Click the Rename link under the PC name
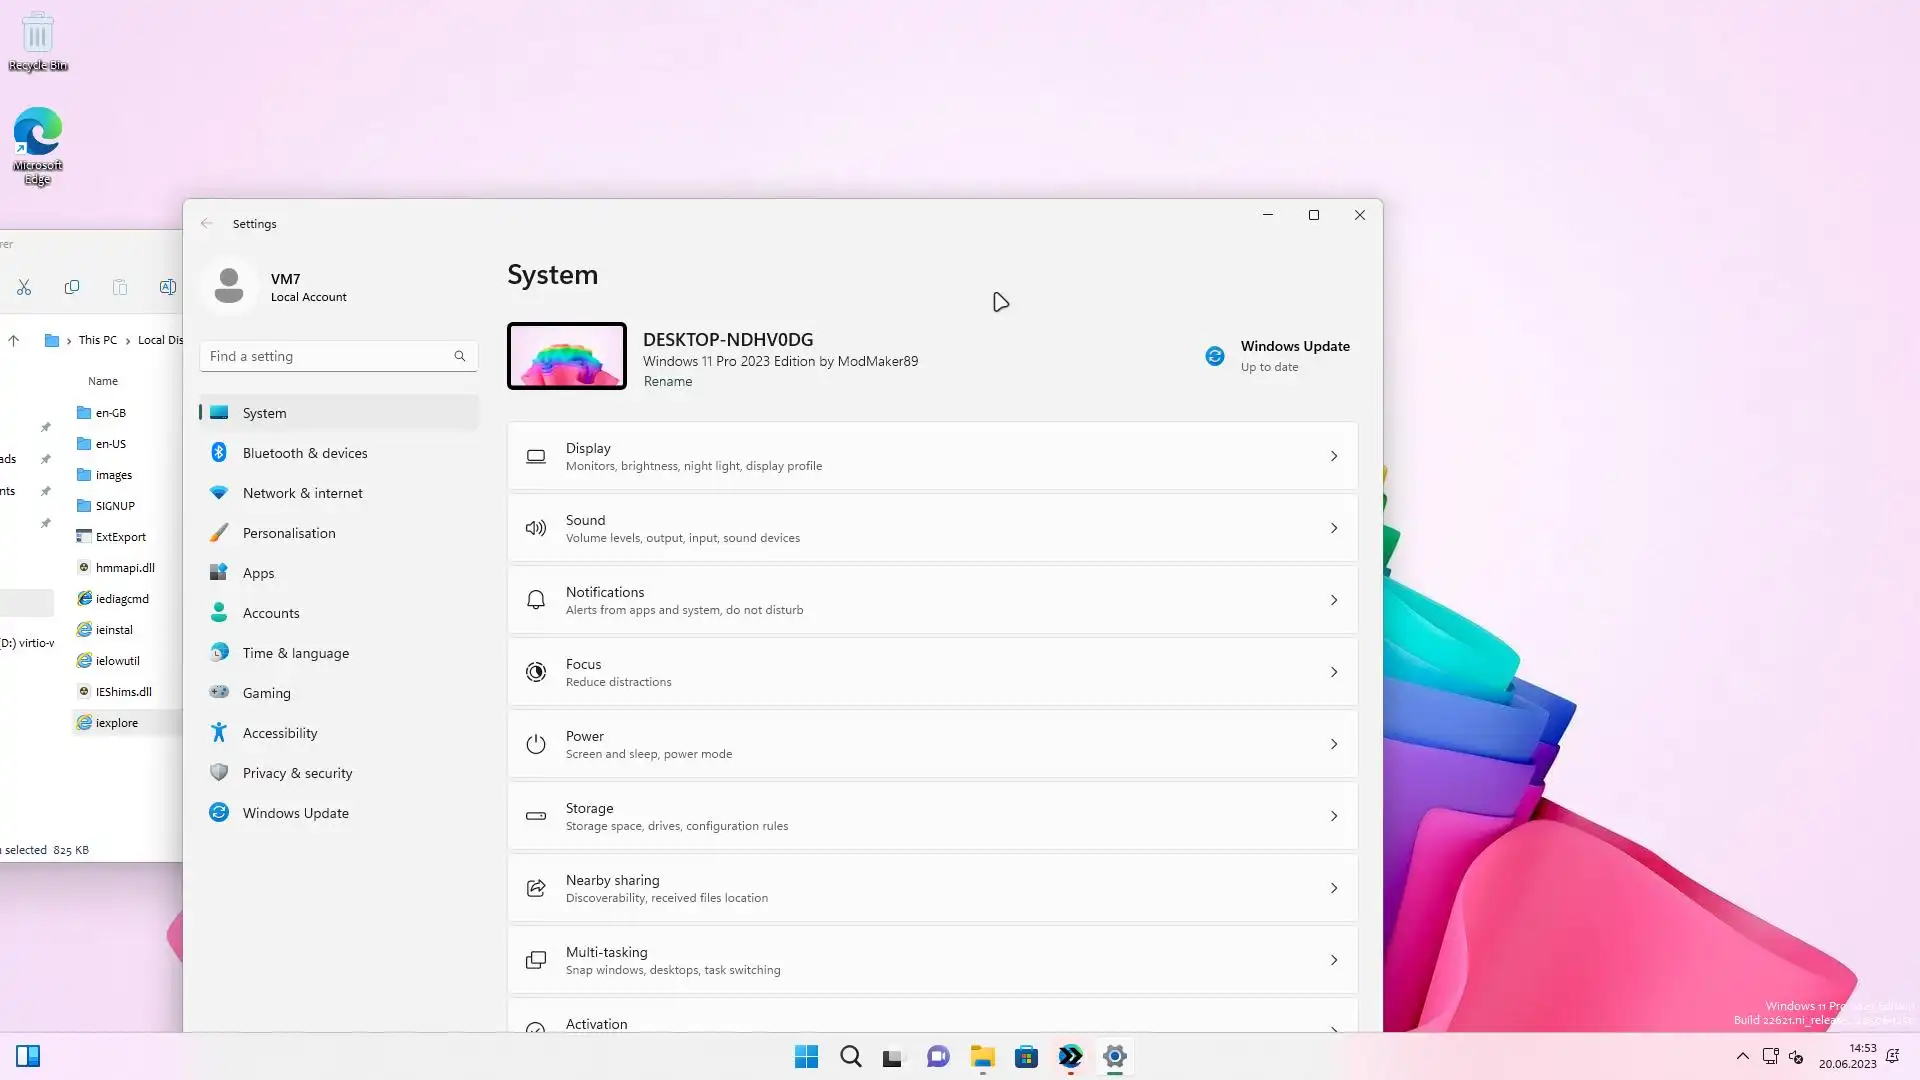This screenshot has height=1080, width=1920. [x=667, y=381]
